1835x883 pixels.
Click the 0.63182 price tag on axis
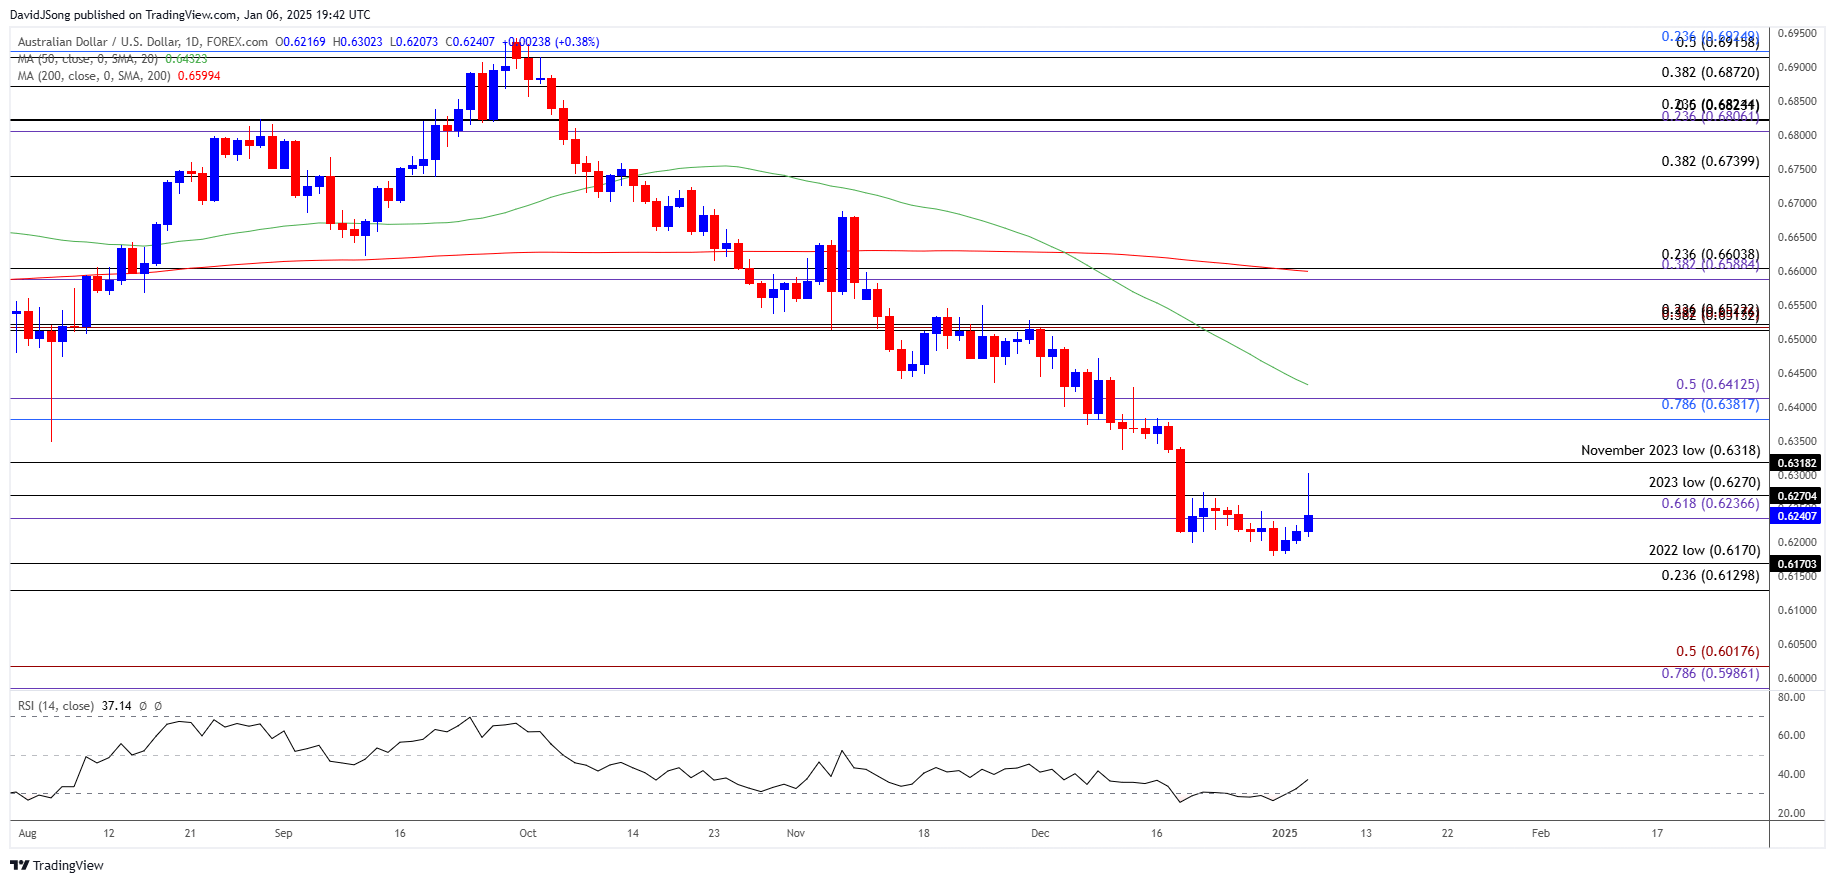(1797, 463)
